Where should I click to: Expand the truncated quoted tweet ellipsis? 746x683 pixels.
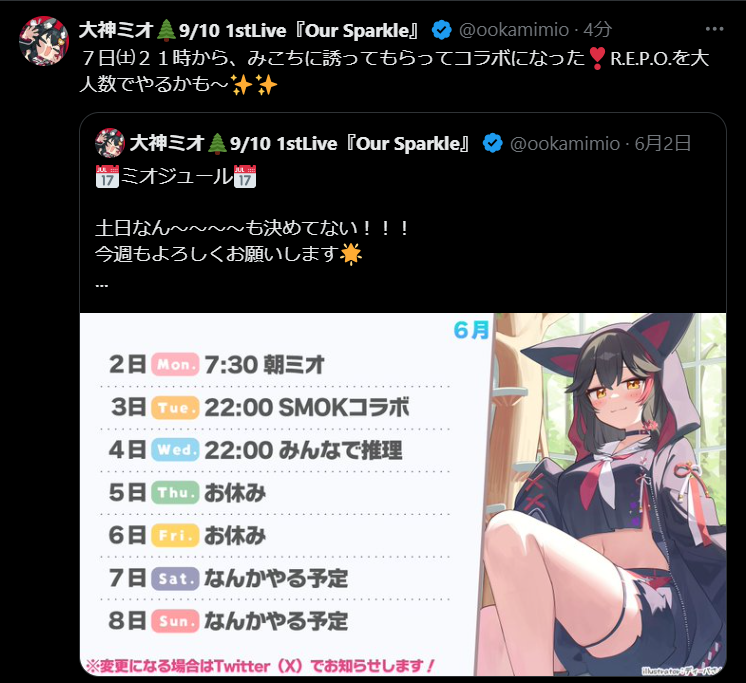(x=101, y=285)
